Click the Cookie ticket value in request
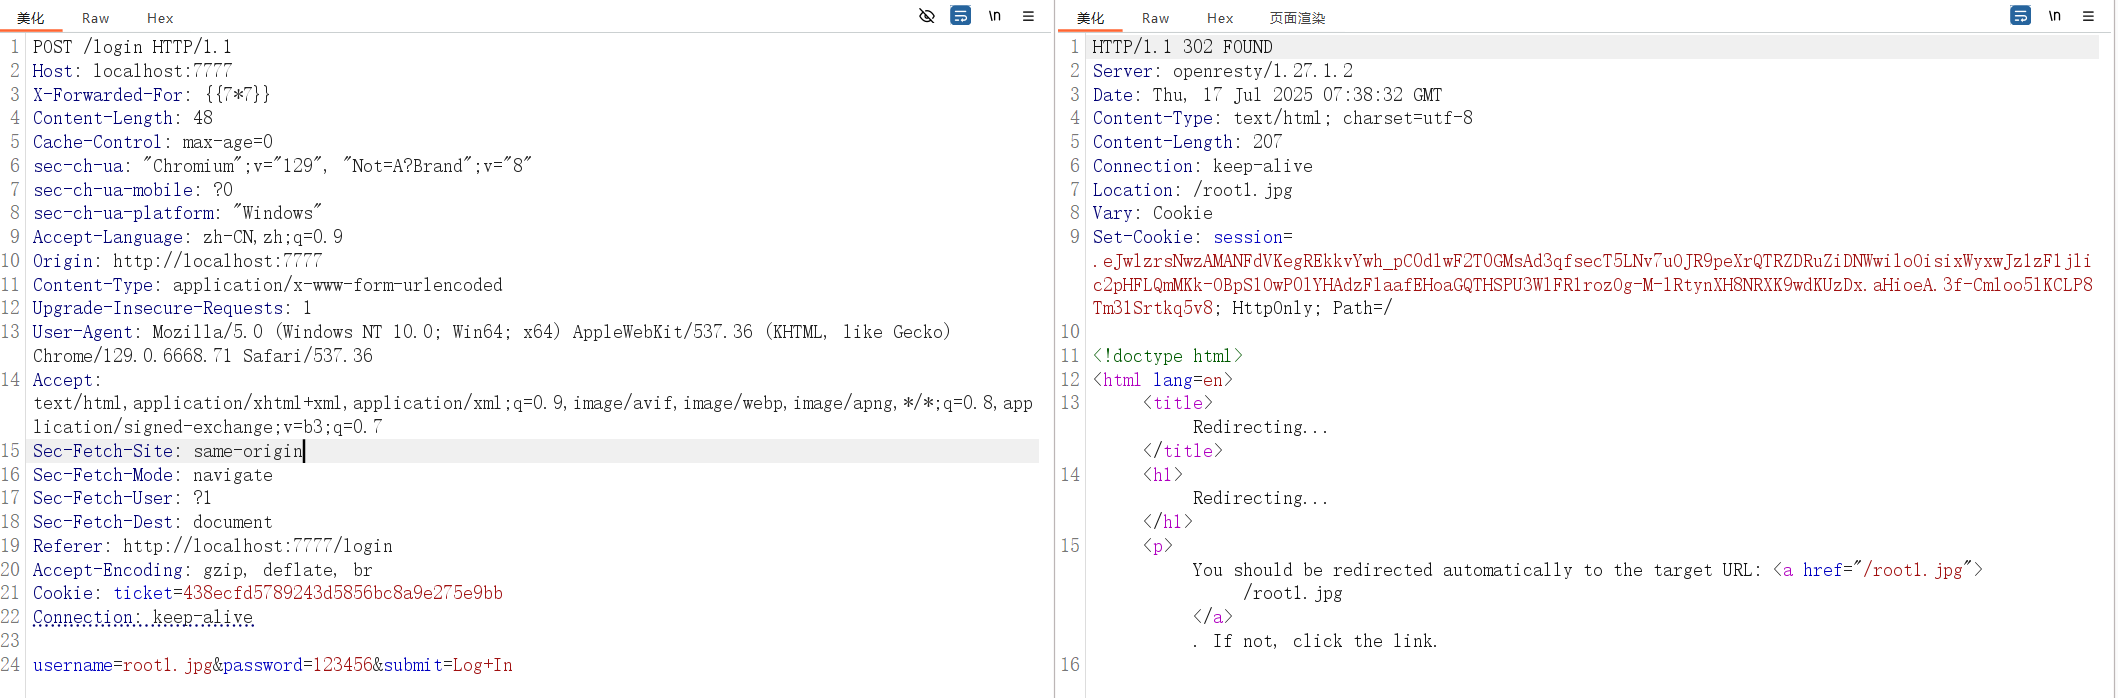The height and width of the screenshot is (698, 2118). pos(343,593)
